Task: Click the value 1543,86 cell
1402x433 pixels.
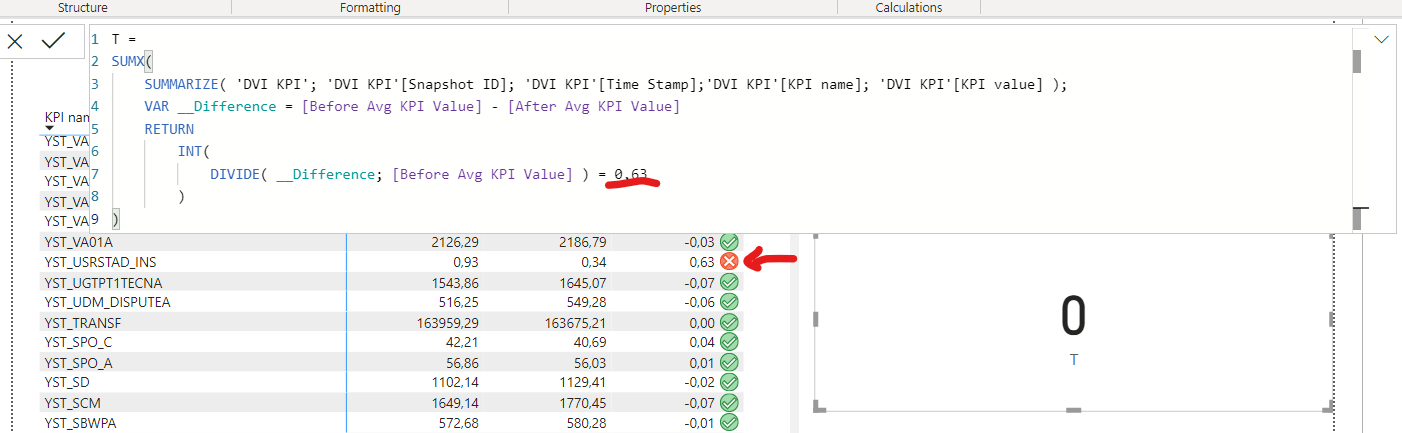Action: (454, 283)
